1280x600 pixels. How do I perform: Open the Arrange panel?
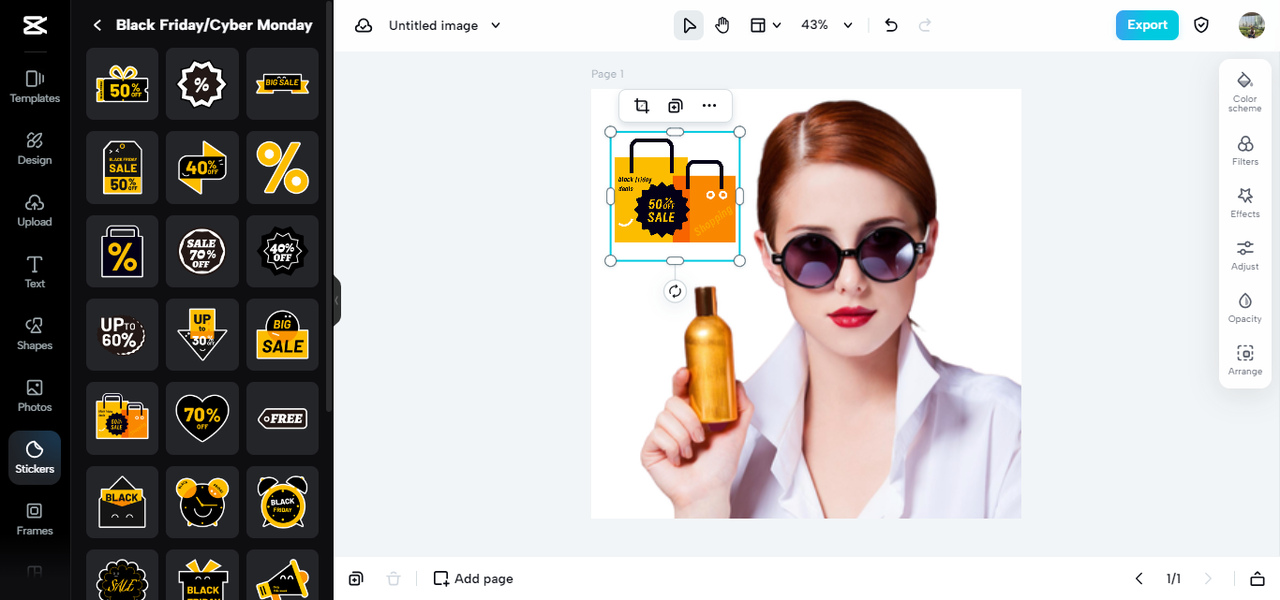1245,360
